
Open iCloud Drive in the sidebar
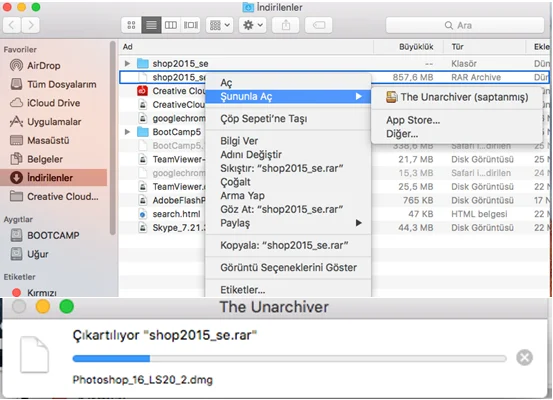45,103
